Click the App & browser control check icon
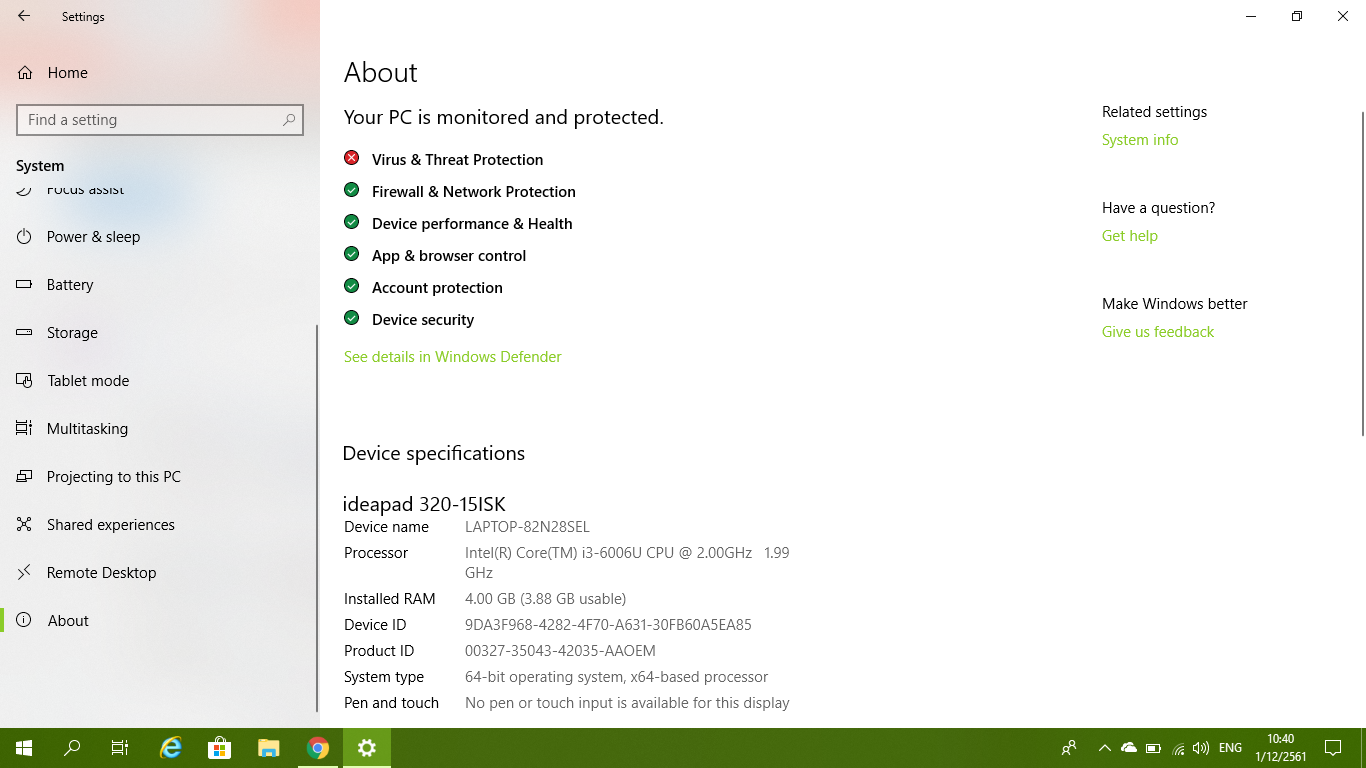Screen dimensions: 1366x768 pos(351,254)
